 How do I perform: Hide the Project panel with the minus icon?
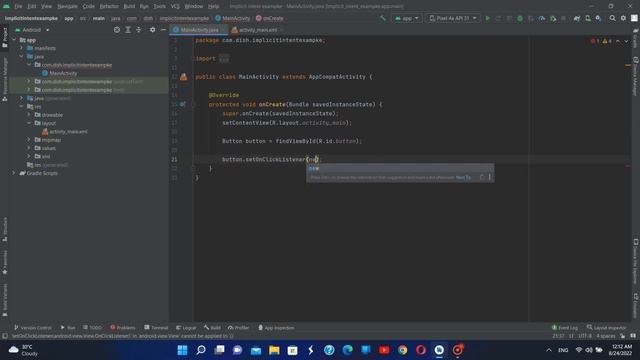click(163, 30)
